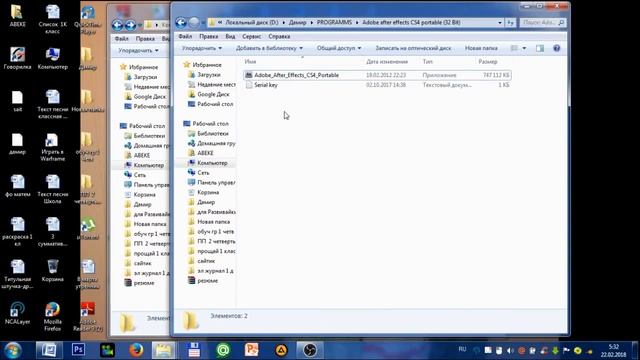The image size is (640, 360).
Task: Open the Файл menu in front window
Action: tap(185, 36)
